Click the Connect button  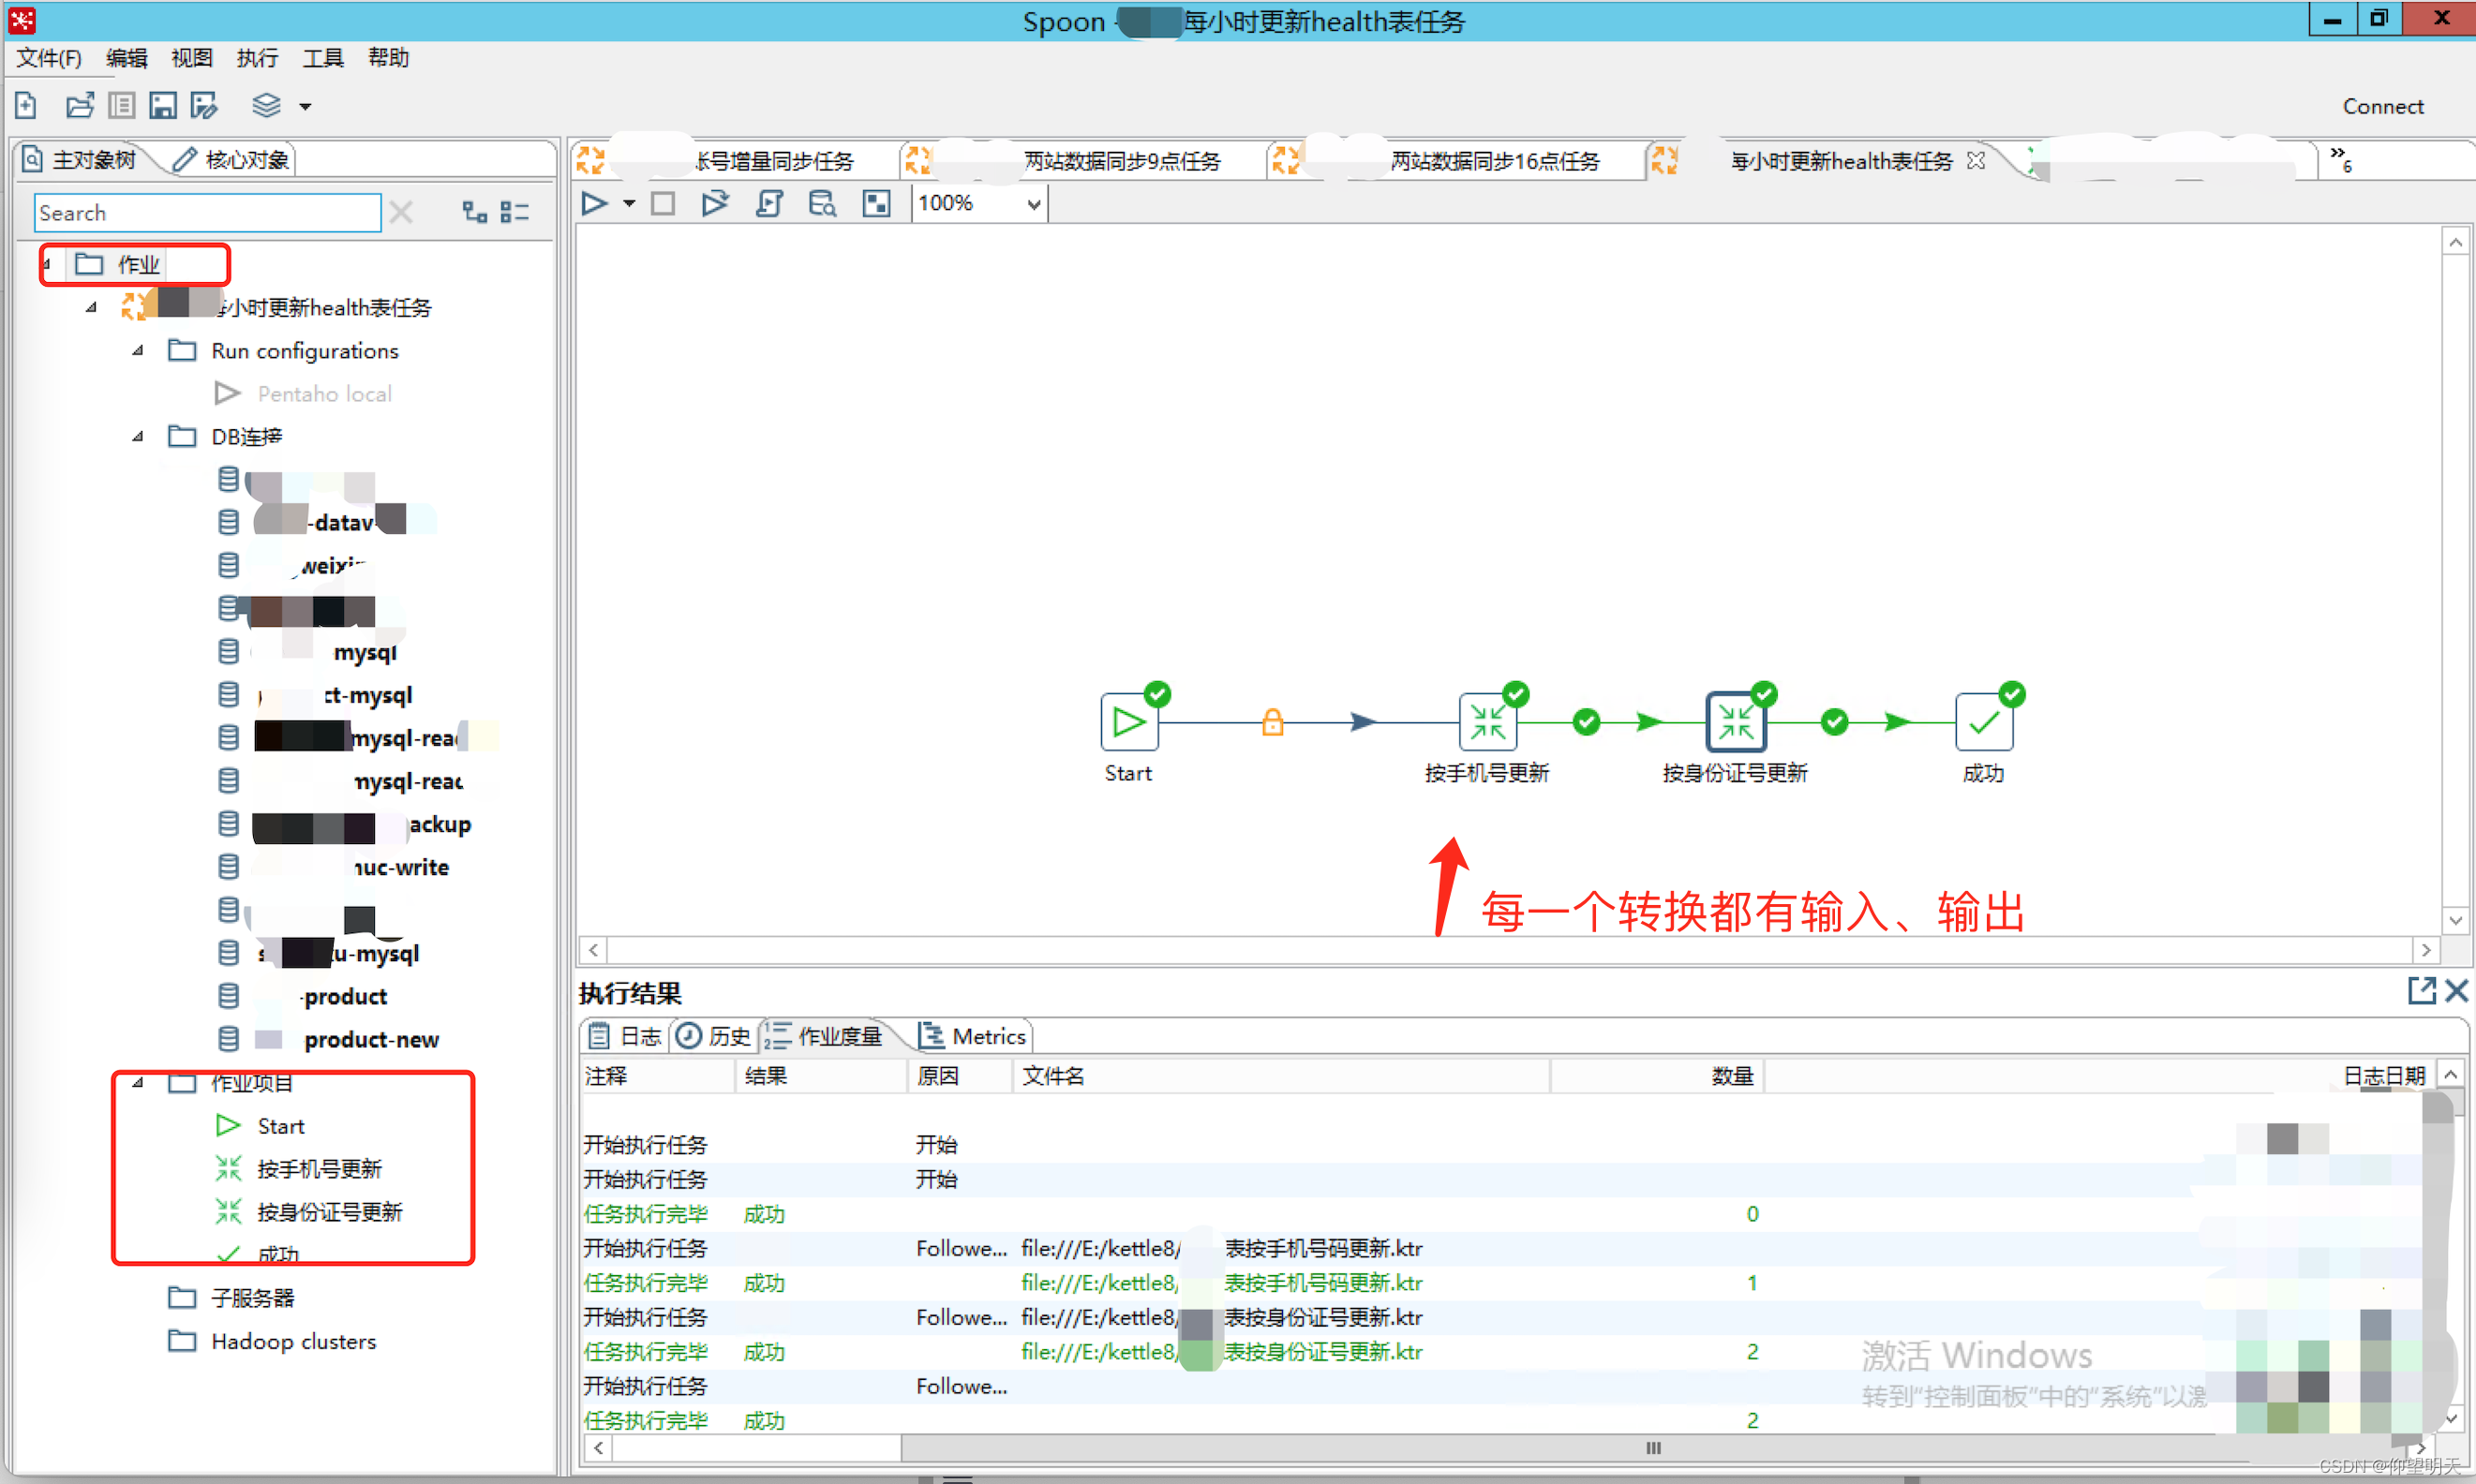tap(2383, 107)
